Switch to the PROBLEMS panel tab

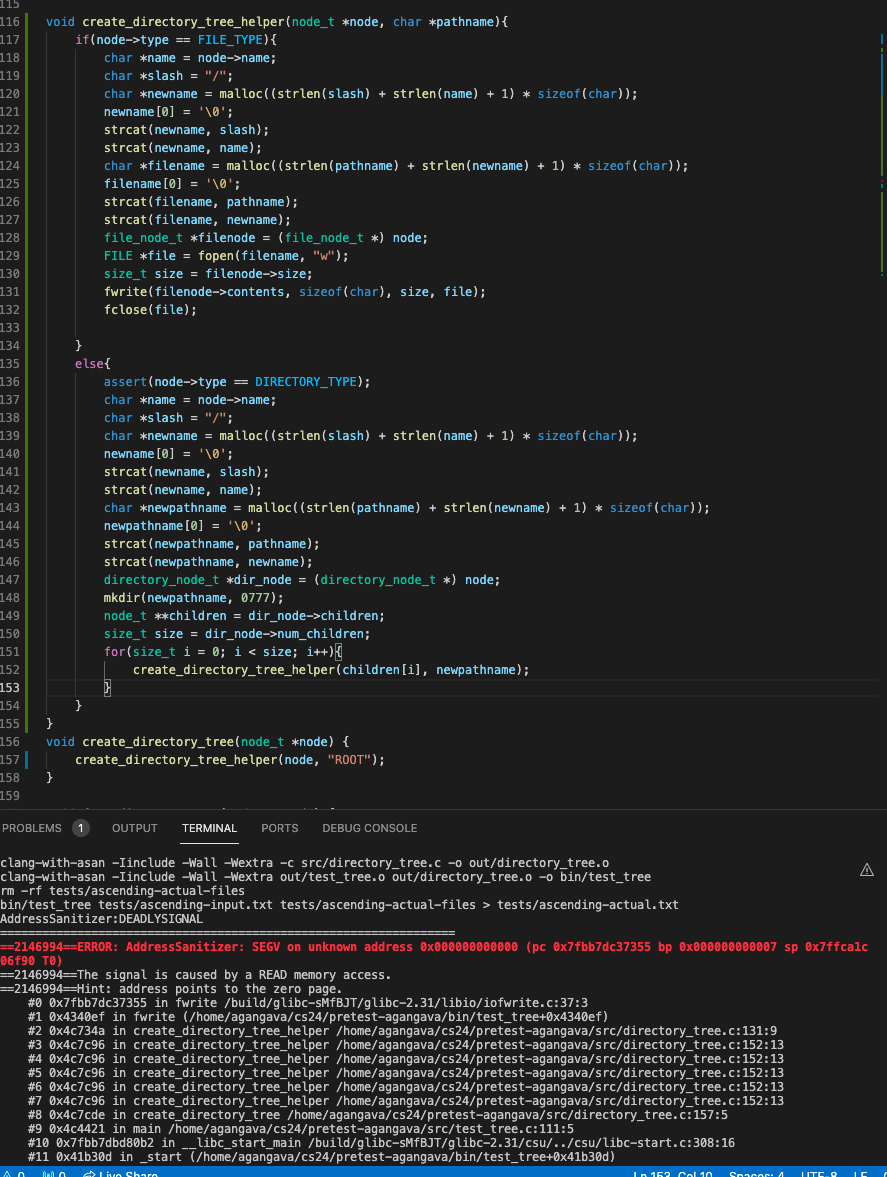pyautogui.click(x=31, y=828)
